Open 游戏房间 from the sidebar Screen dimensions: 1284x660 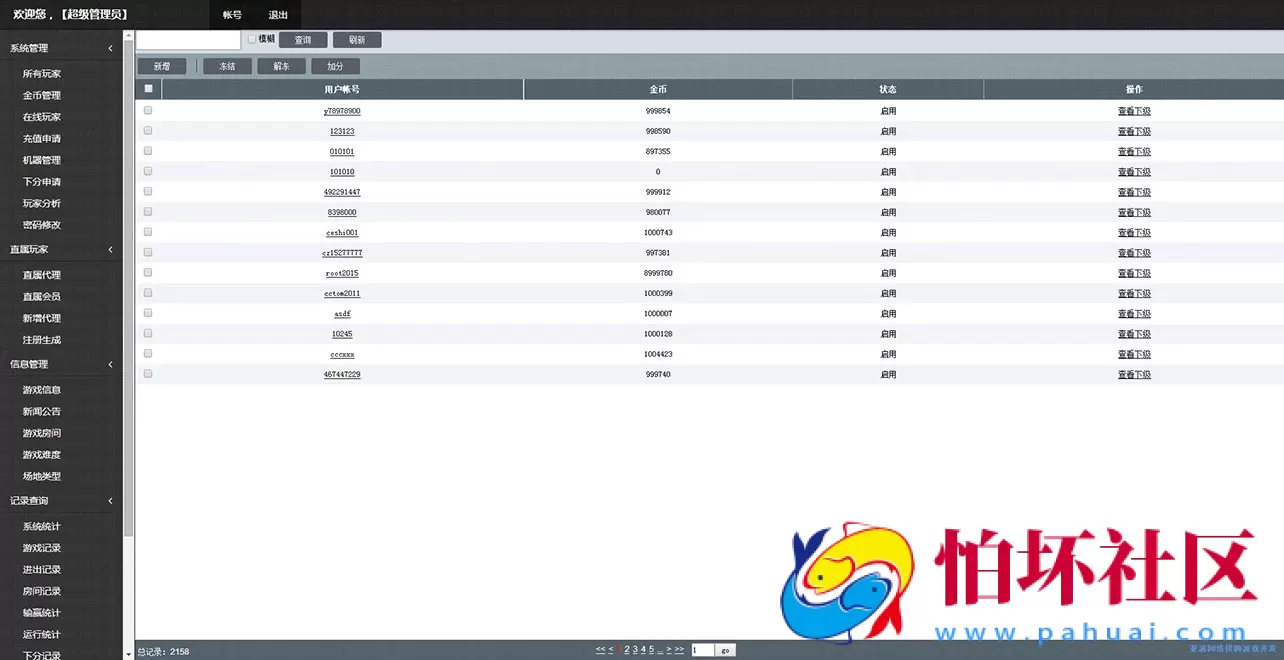(42, 433)
